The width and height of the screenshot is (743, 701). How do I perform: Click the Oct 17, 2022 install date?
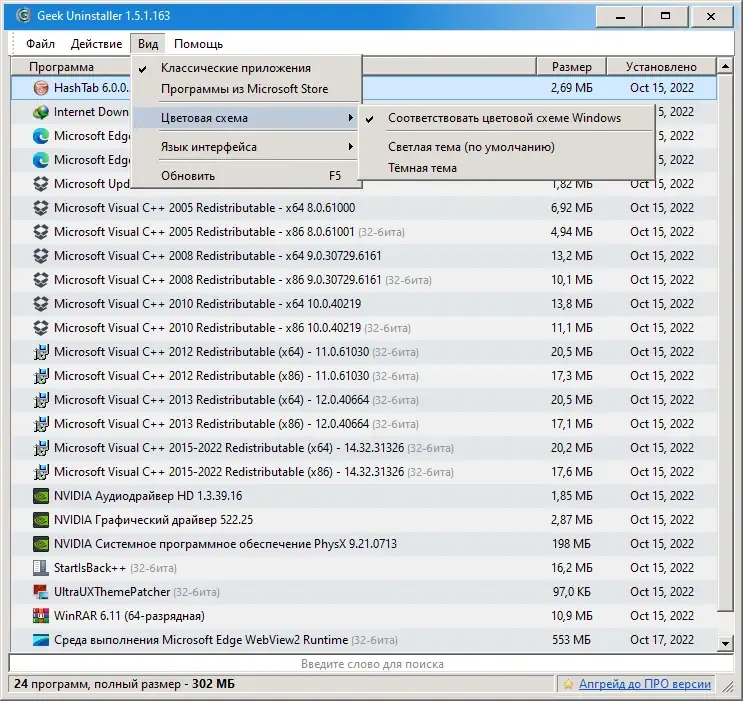661,640
